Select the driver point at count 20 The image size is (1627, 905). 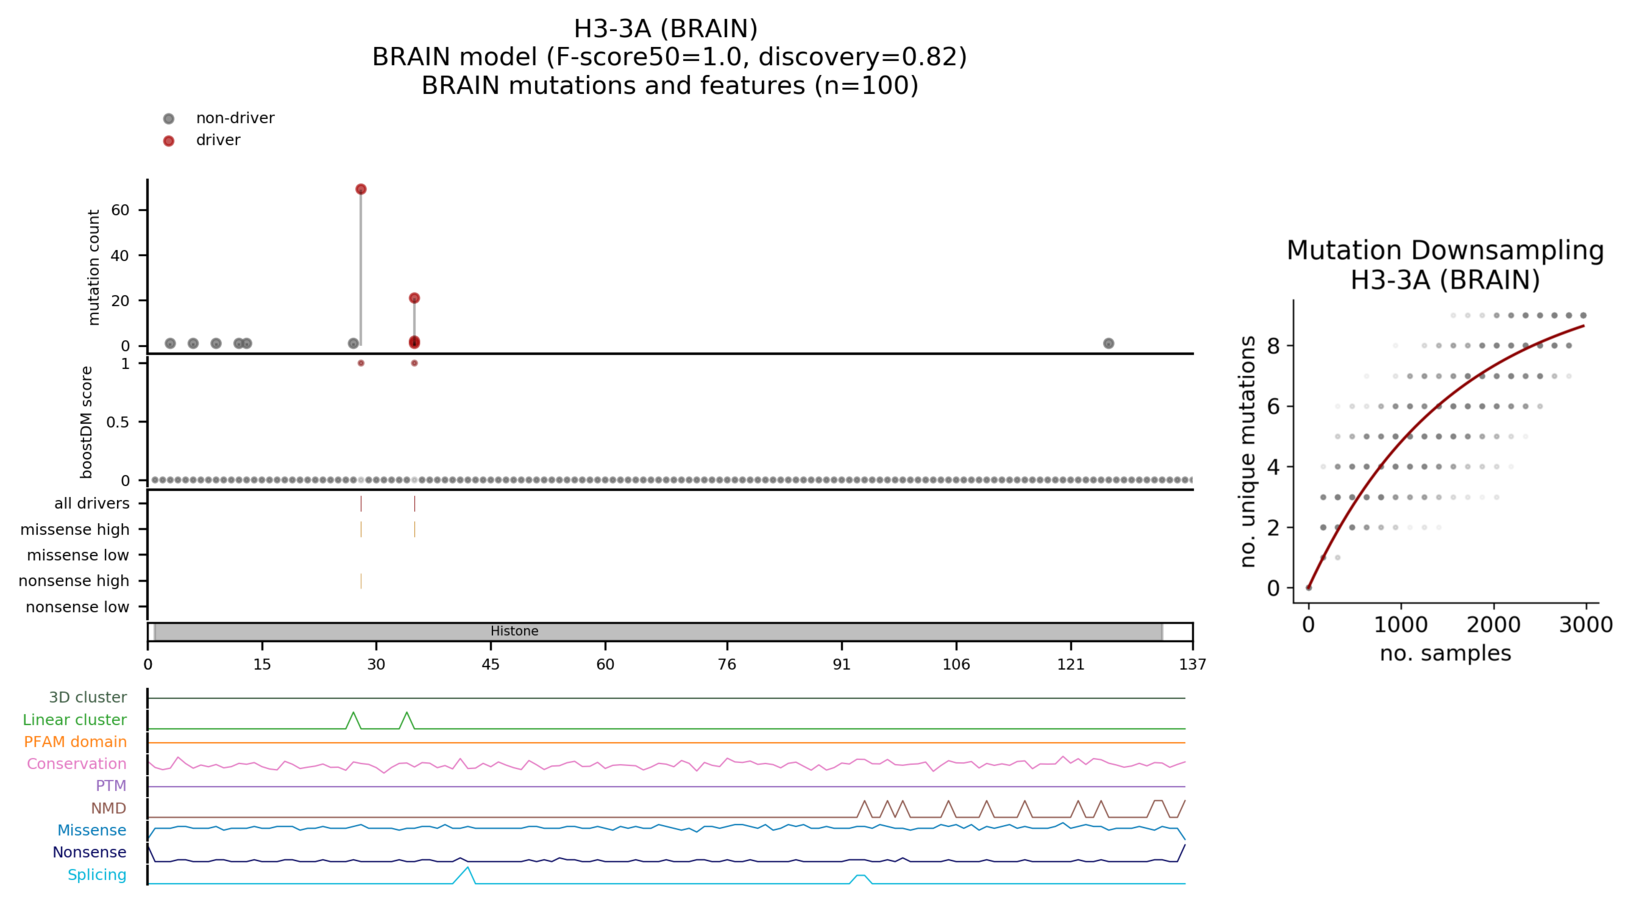point(414,298)
